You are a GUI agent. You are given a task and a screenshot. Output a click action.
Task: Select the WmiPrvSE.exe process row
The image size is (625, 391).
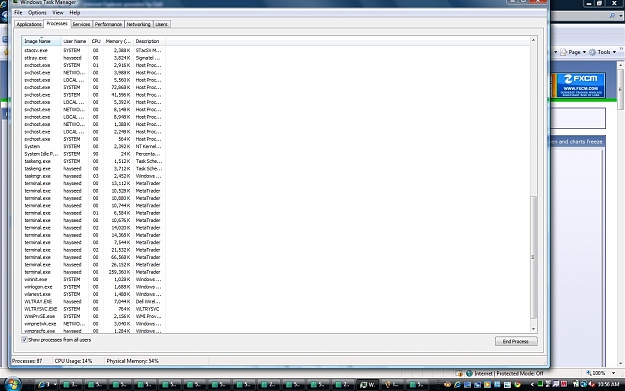[93, 316]
